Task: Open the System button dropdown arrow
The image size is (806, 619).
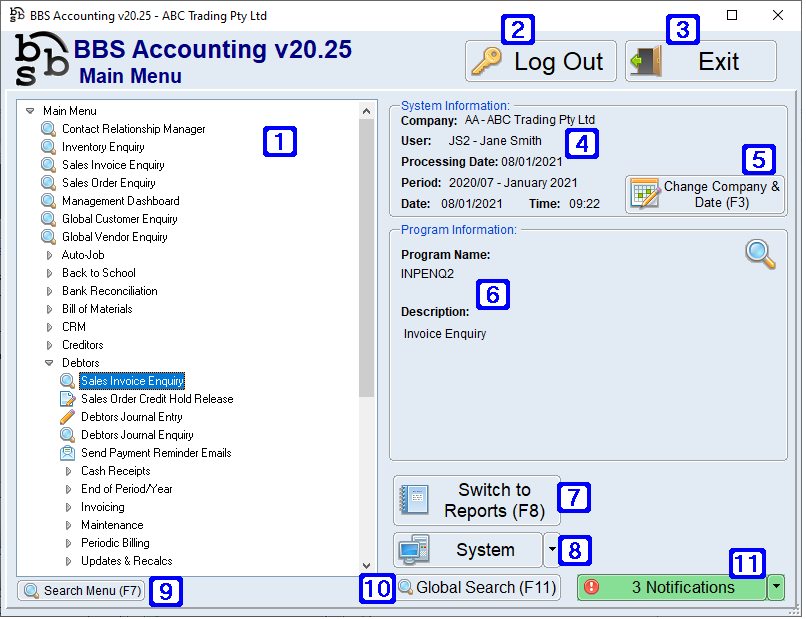Action: pos(551,549)
